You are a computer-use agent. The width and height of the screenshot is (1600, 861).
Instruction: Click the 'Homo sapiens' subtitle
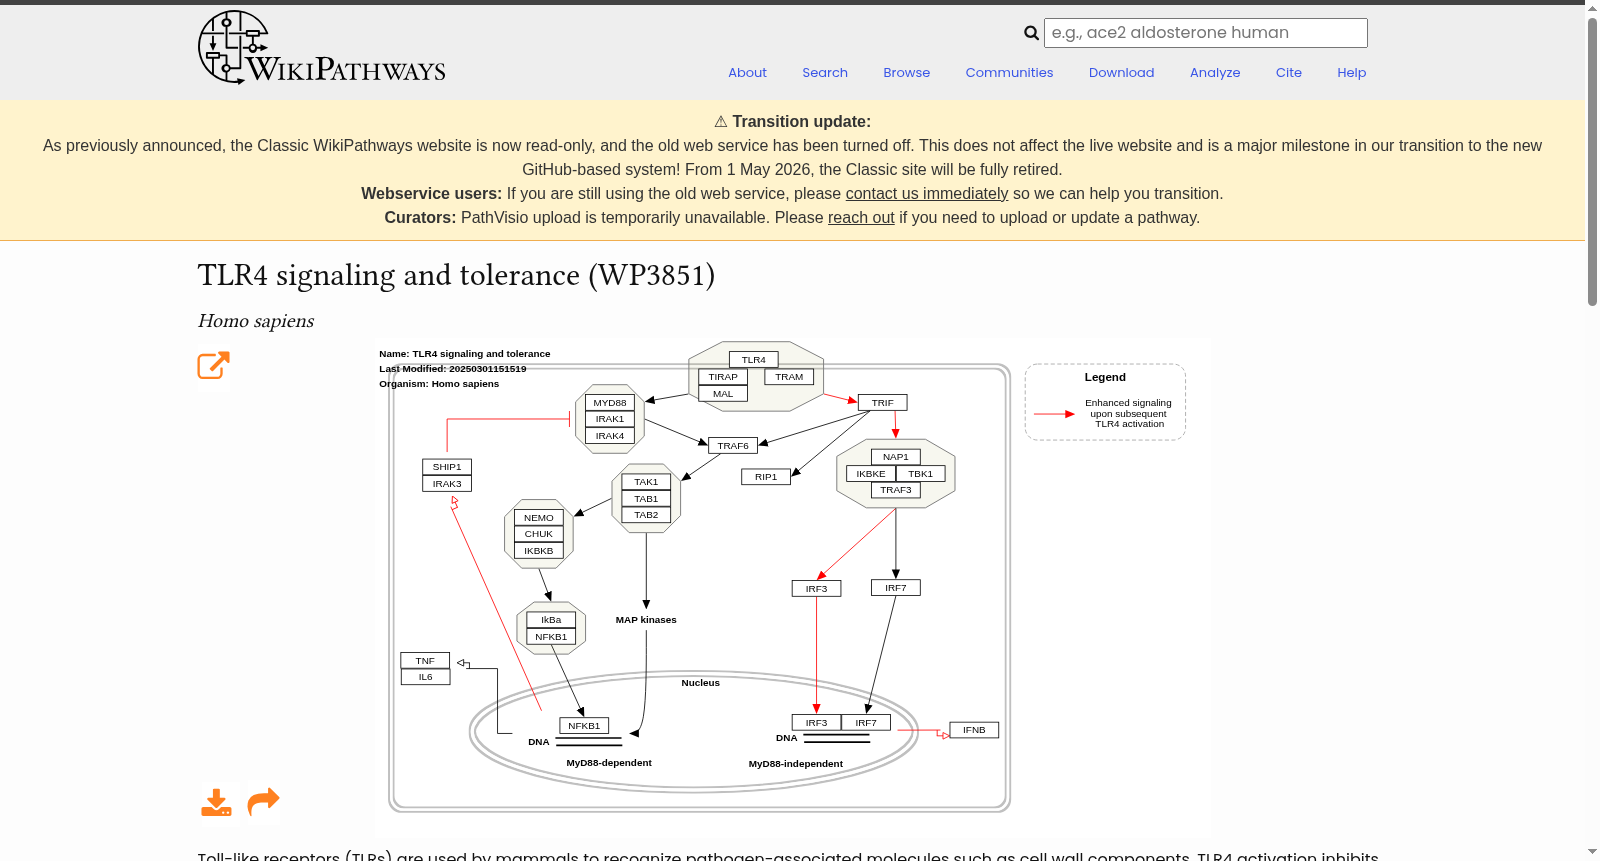pos(256,321)
